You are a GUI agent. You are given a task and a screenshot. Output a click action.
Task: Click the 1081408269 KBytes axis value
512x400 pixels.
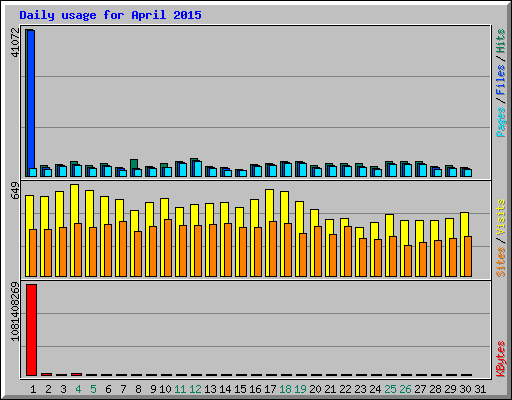[x=15, y=312]
